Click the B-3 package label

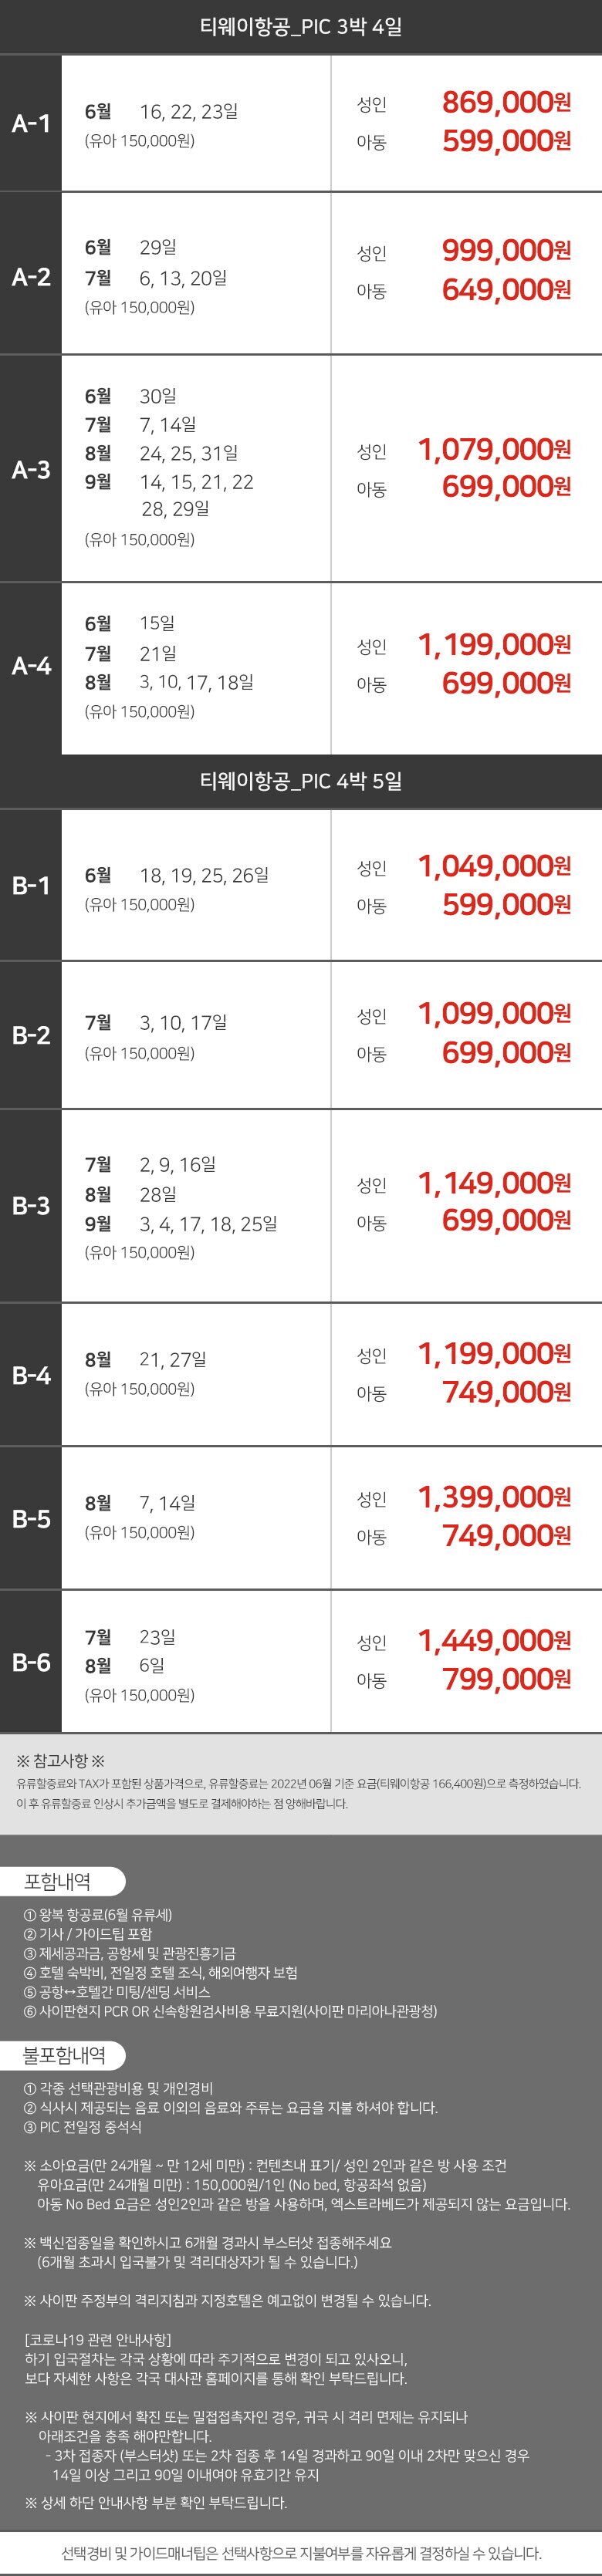31,1205
